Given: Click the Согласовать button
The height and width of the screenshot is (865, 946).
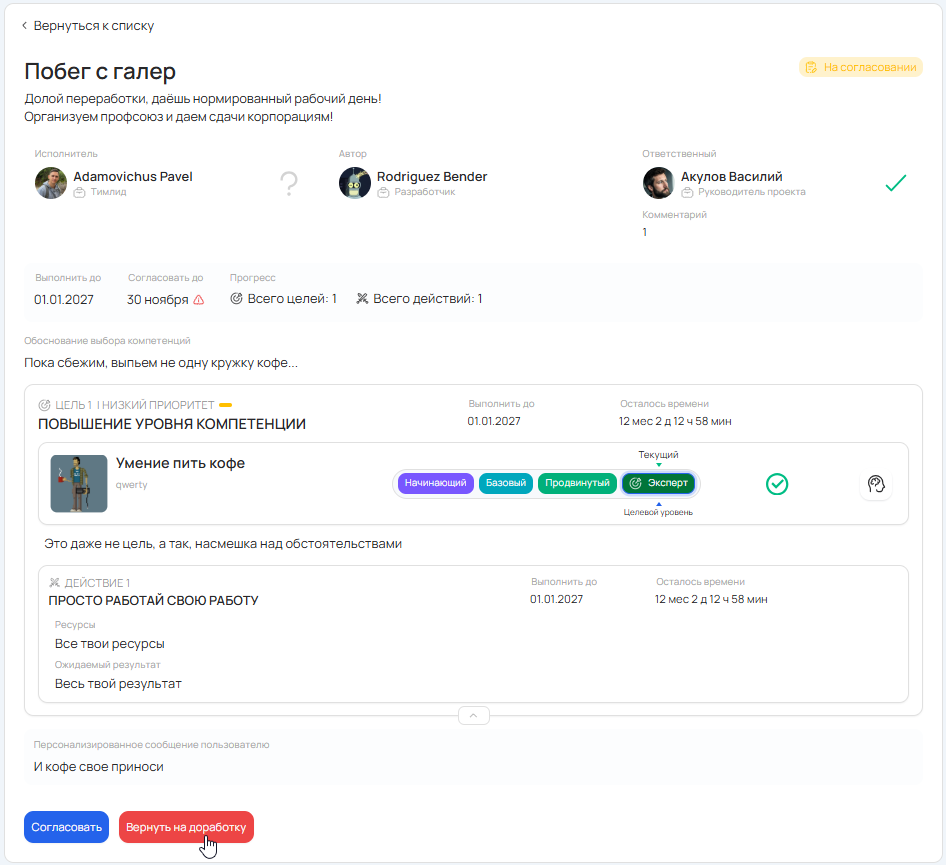Looking at the screenshot, I should tap(66, 827).
